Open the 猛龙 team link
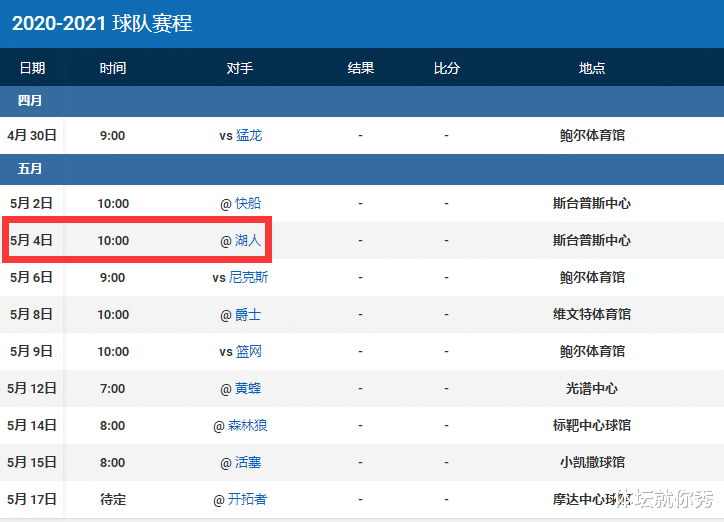The height and width of the screenshot is (522, 724). point(249,135)
